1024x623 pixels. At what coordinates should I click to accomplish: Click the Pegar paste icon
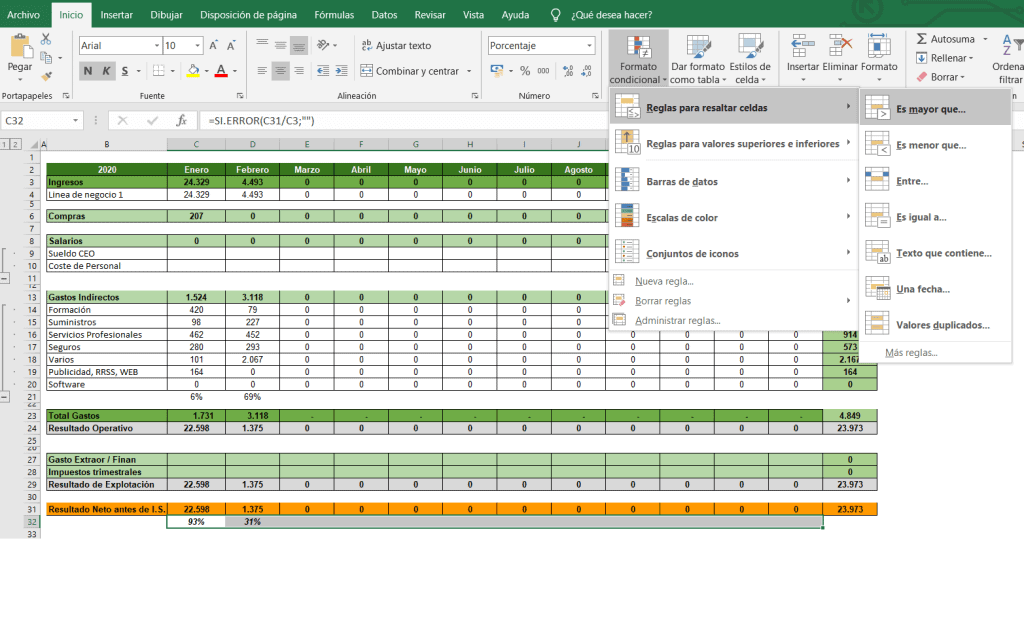click(20, 46)
